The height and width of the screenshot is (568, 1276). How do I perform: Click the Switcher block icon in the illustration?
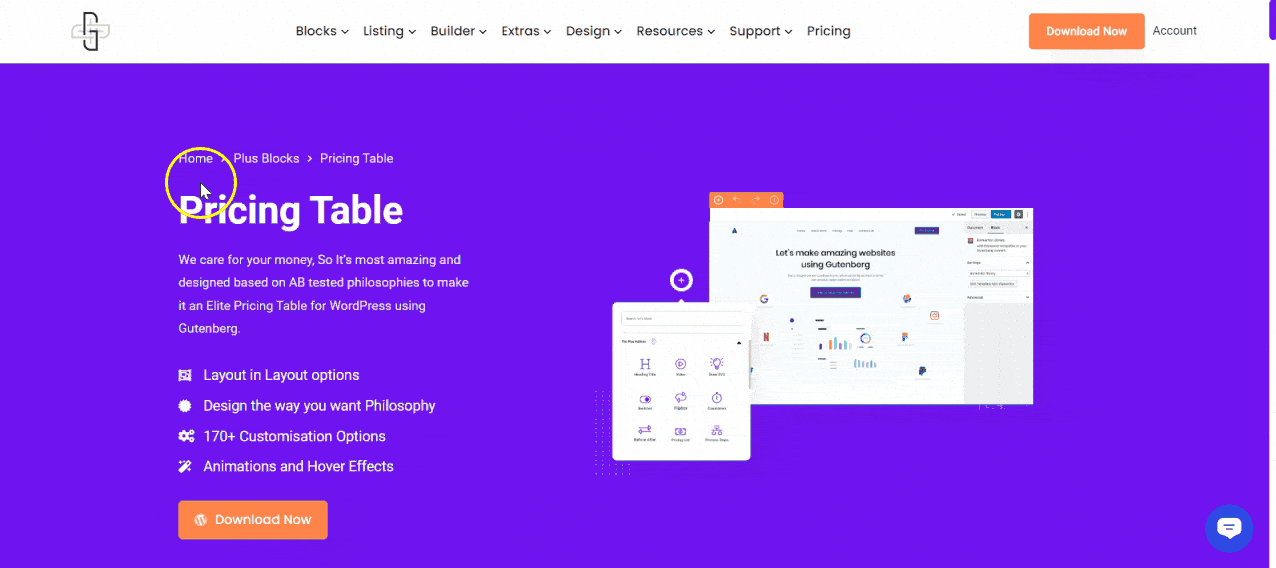pyautogui.click(x=645, y=399)
